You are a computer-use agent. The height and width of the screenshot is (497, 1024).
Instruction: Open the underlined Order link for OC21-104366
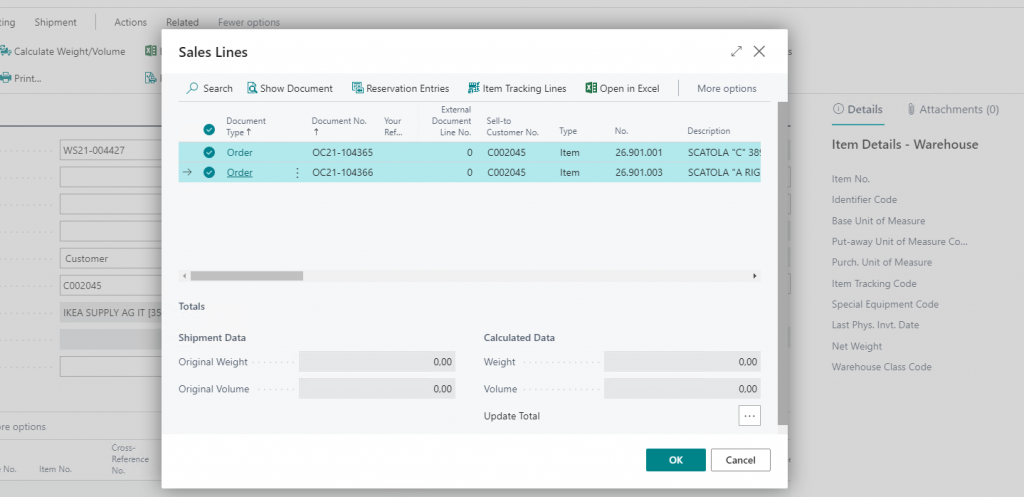[x=240, y=172]
